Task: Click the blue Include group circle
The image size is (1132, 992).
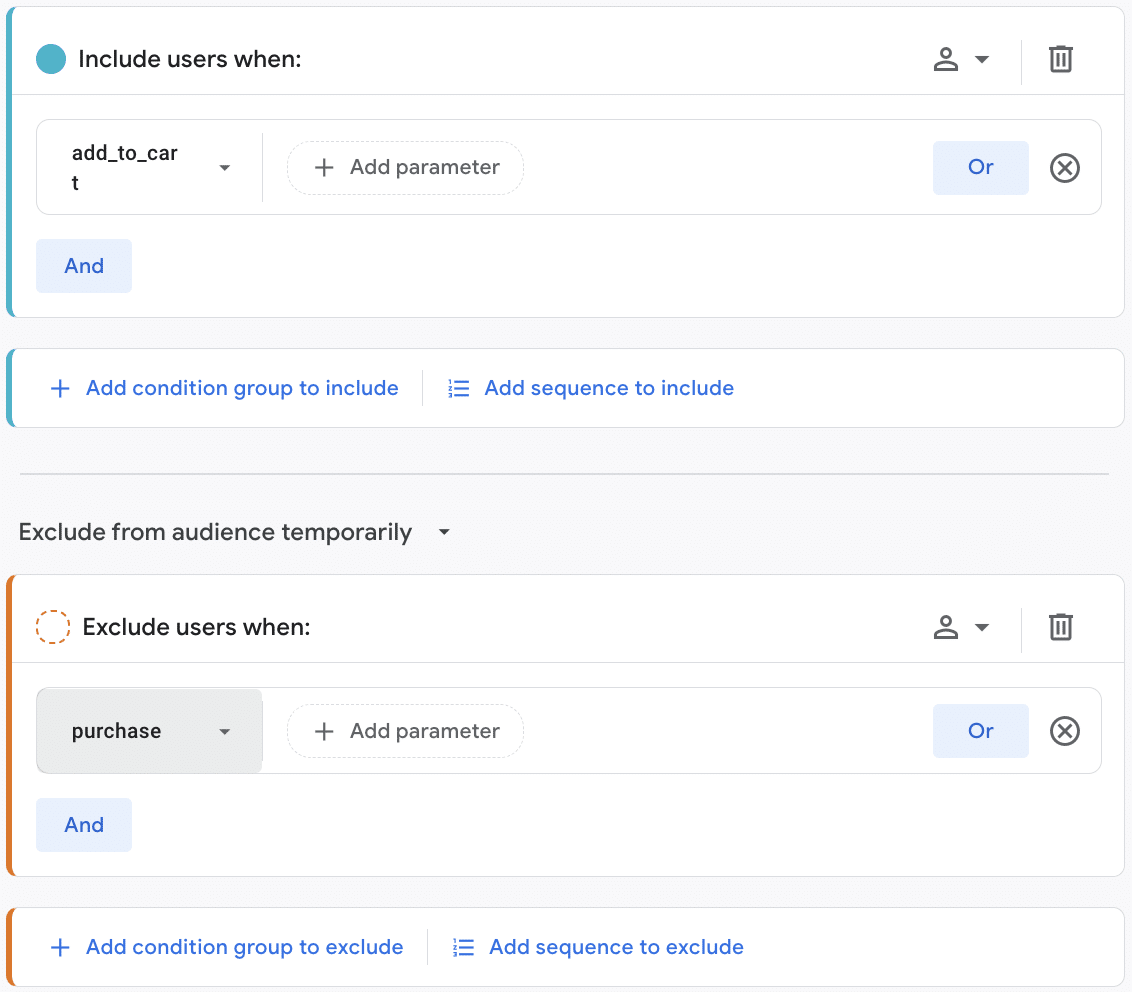Action: (x=51, y=59)
